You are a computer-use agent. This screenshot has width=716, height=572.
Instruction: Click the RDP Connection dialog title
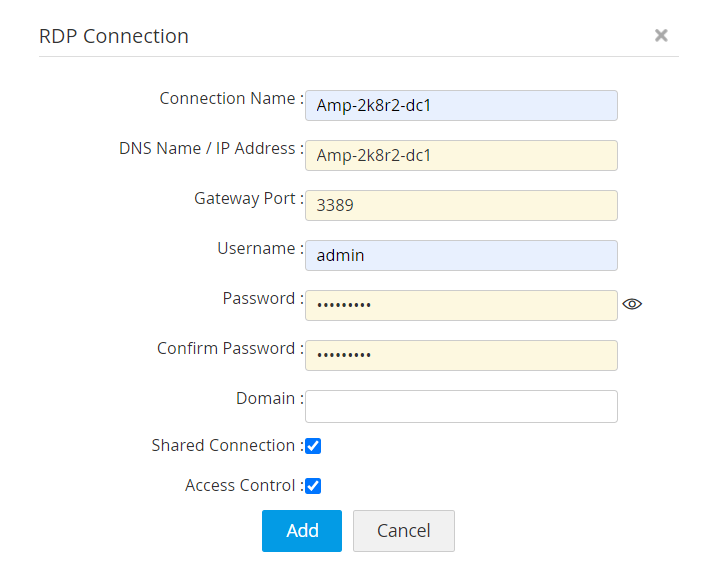[114, 36]
